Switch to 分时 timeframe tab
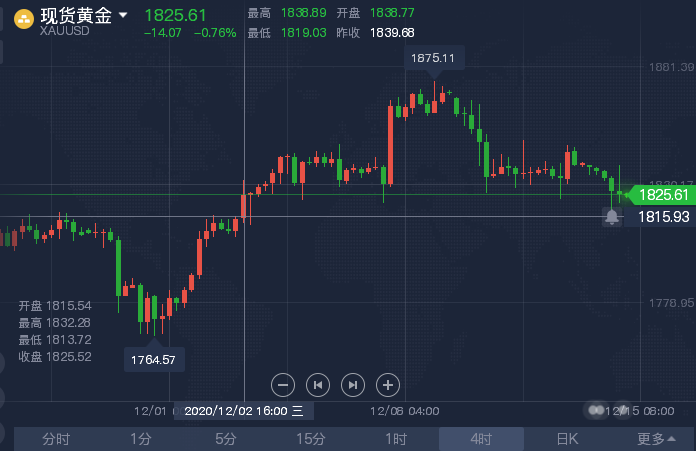Screen dimensions: 696x451 point(56,439)
